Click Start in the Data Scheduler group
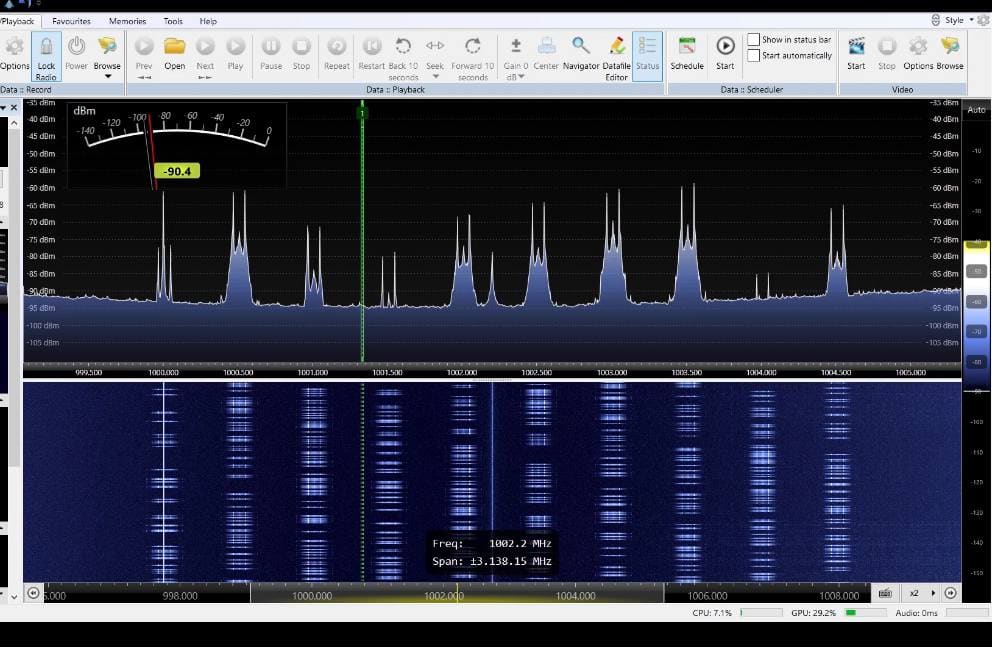The height and width of the screenshot is (663, 992). [725, 53]
